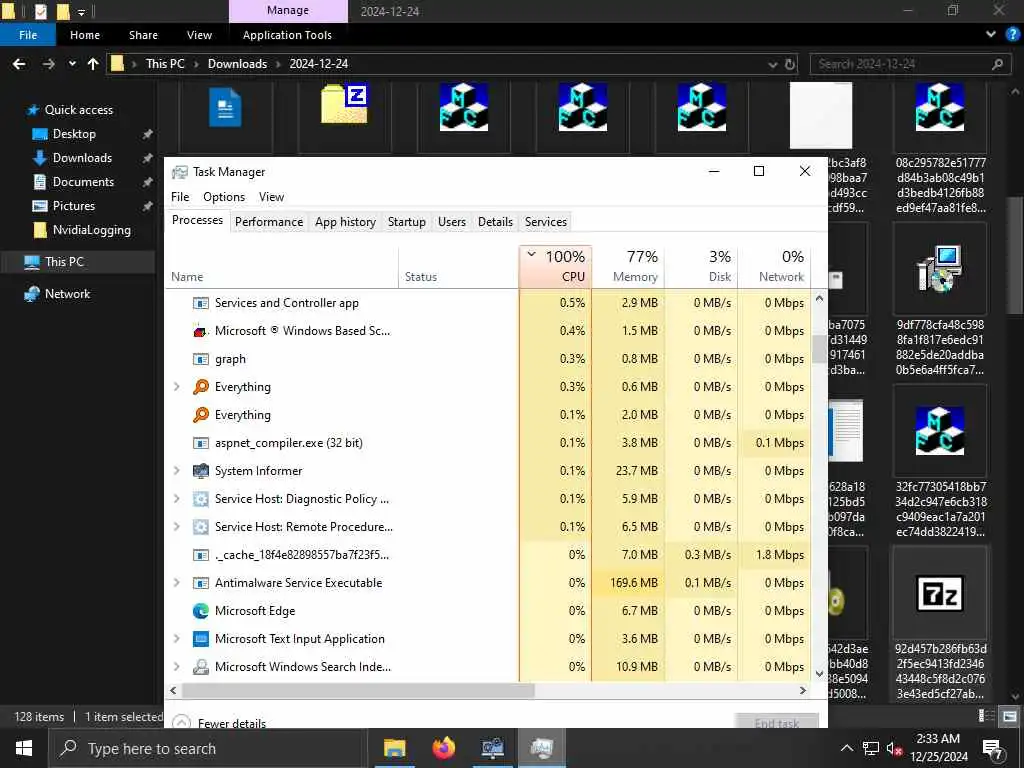Select the zipped folder icon in Explorer
The height and width of the screenshot is (768, 1024).
point(344,104)
